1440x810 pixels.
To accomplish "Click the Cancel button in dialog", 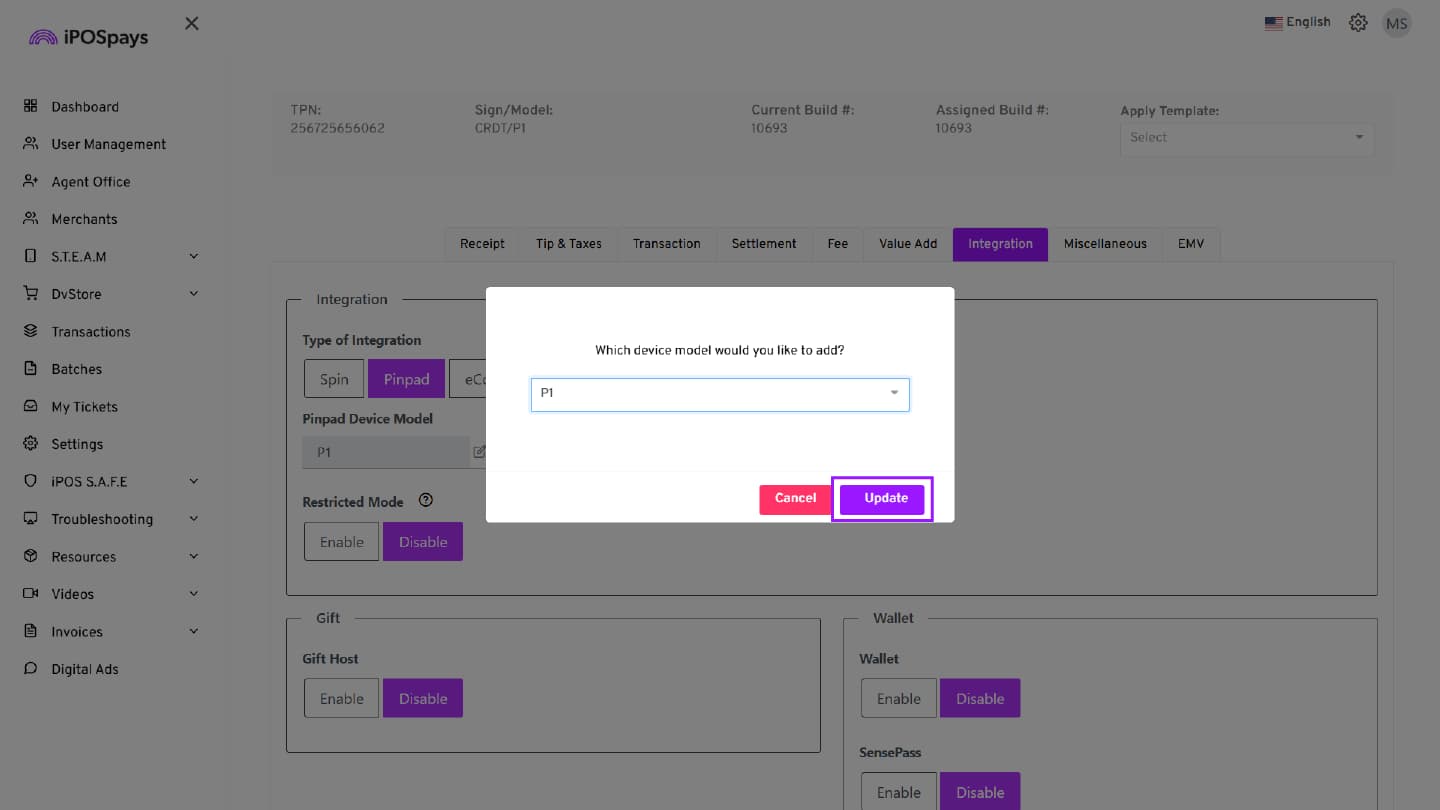I will coord(795,499).
